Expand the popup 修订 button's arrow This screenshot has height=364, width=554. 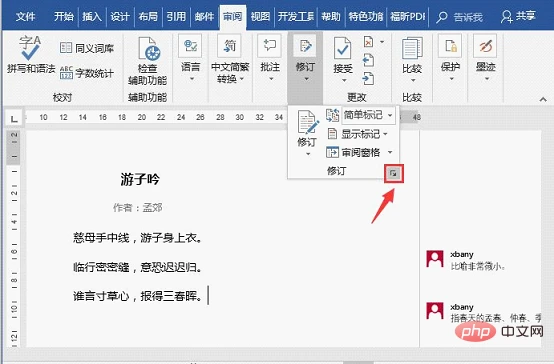[308, 154]
